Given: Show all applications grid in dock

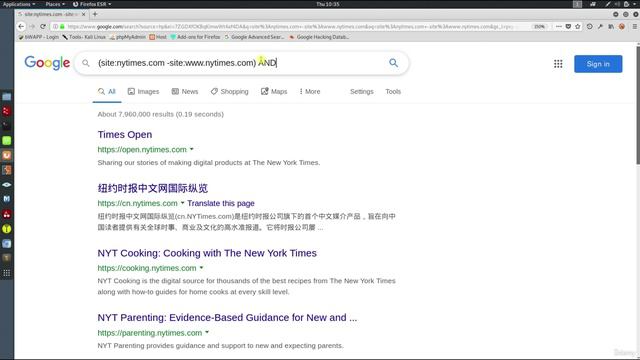Looking at the screenshot, I should click(x=7, y=273).
